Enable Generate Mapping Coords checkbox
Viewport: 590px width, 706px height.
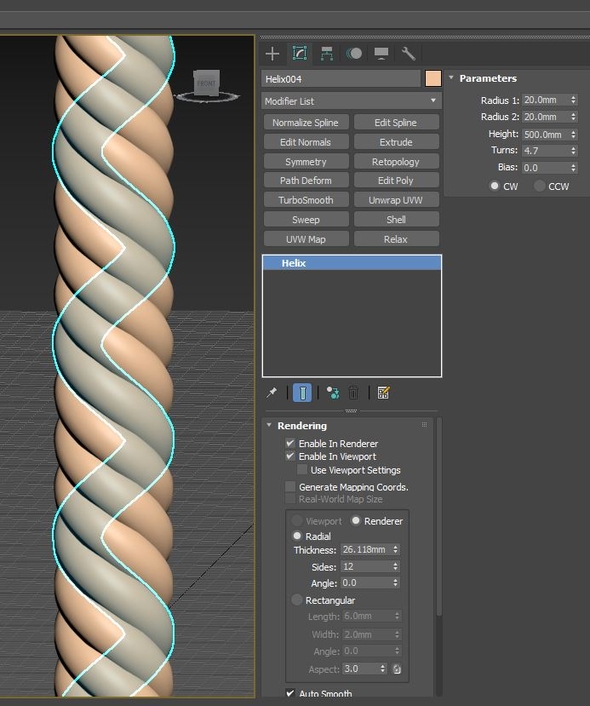tap(290, 486)
